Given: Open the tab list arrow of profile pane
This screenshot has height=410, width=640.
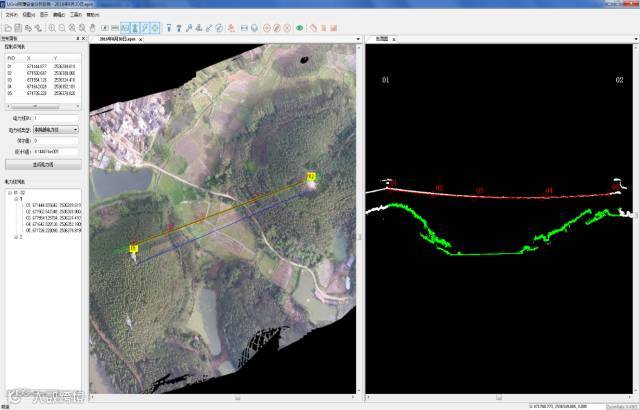Looking at the screenshot, I should tap(636, 39).
